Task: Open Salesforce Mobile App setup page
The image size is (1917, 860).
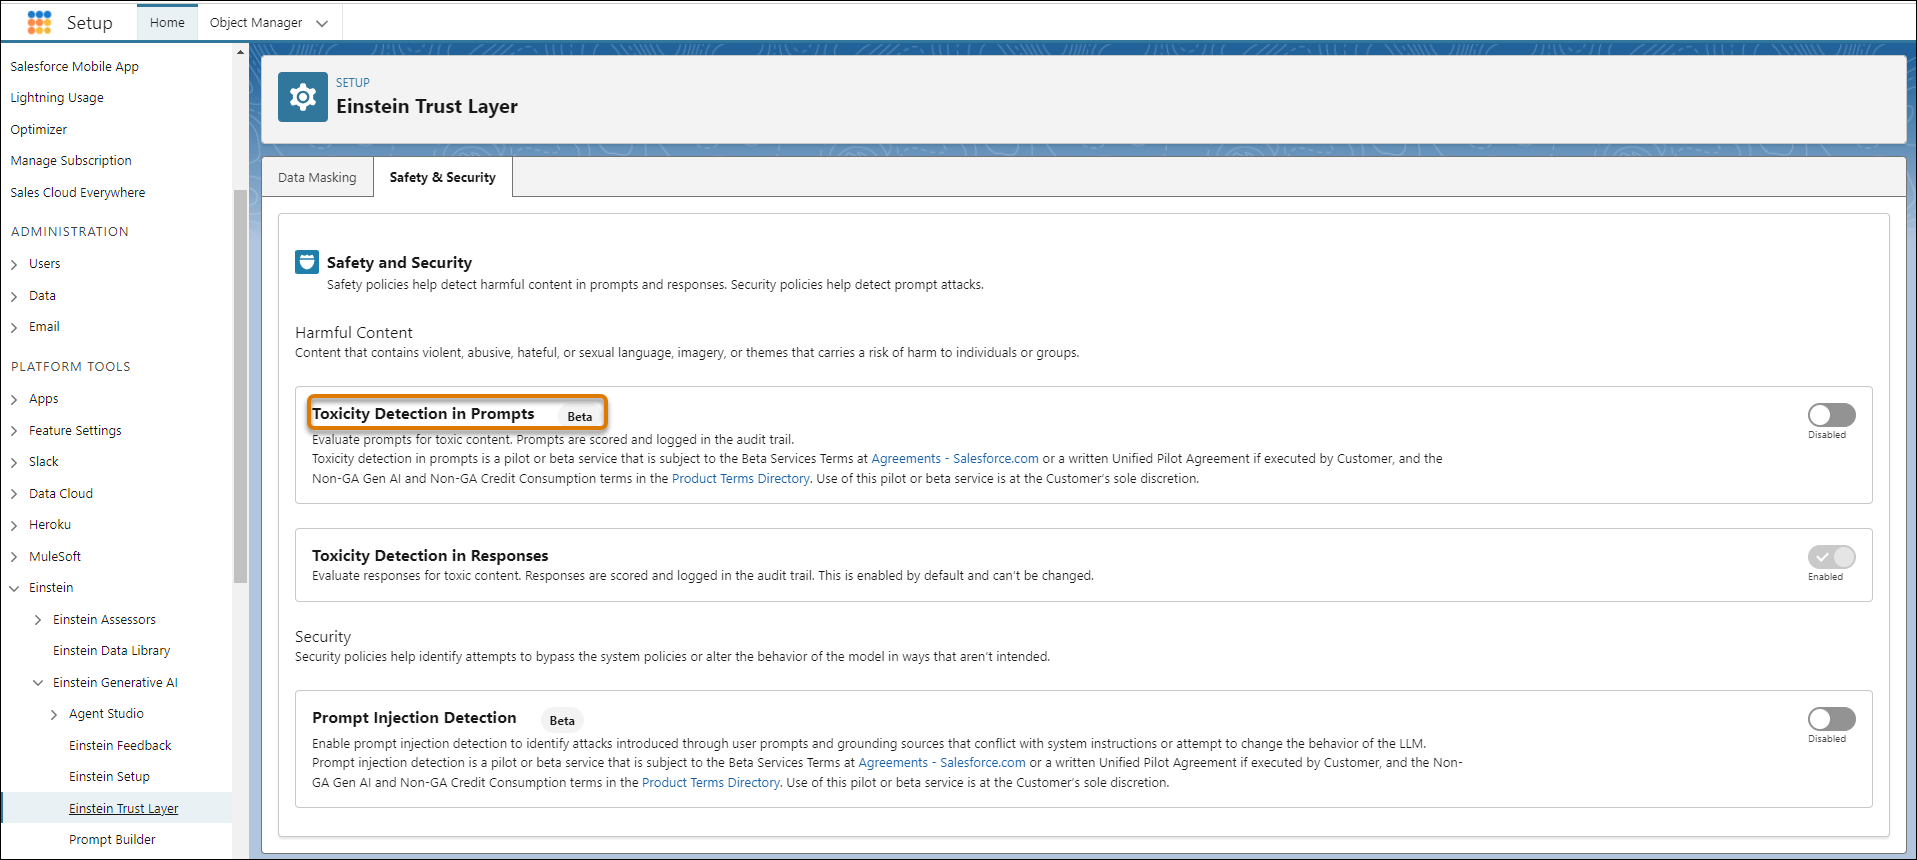Action: 75,66
